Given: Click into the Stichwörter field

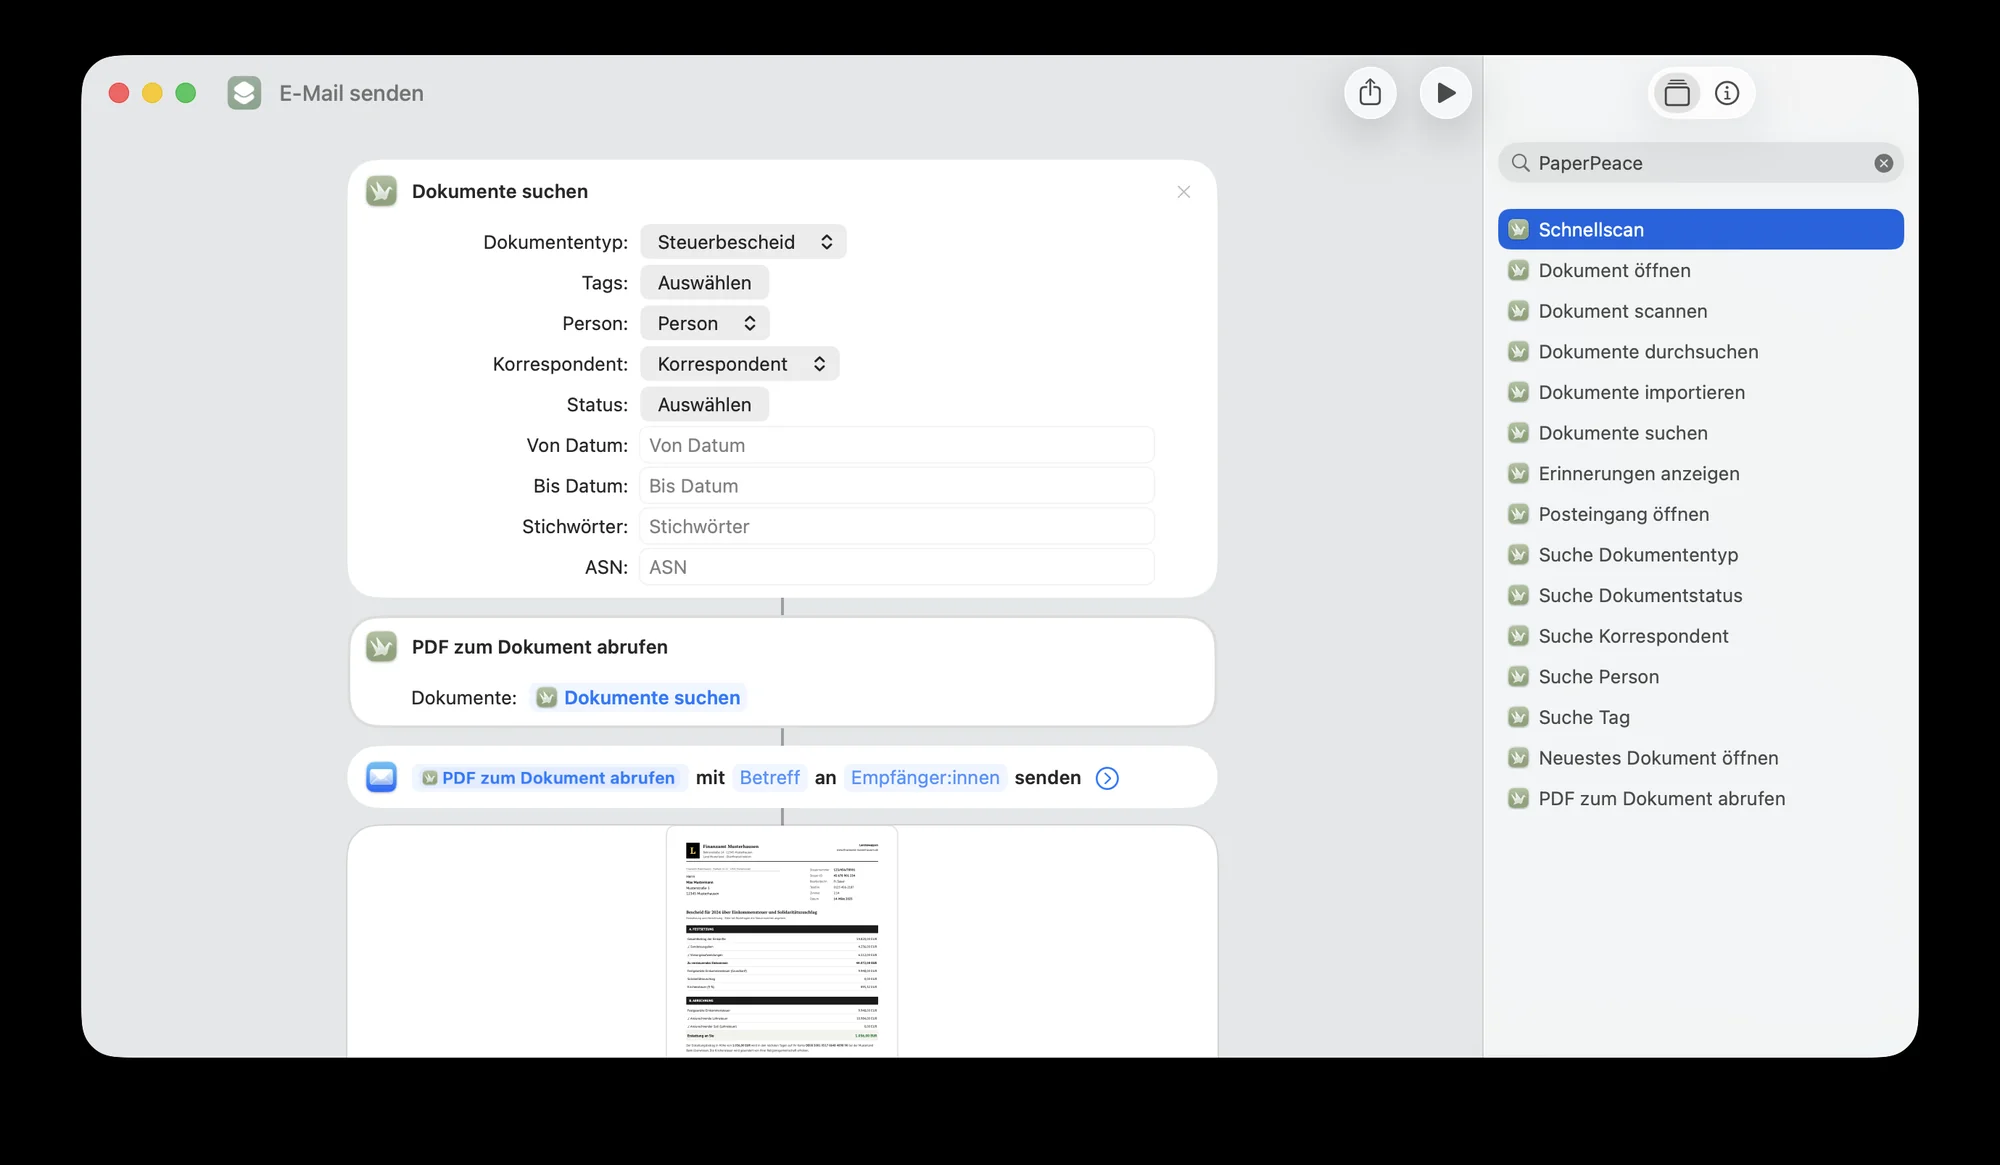Looking at the screenshot, I should (897, 527).
